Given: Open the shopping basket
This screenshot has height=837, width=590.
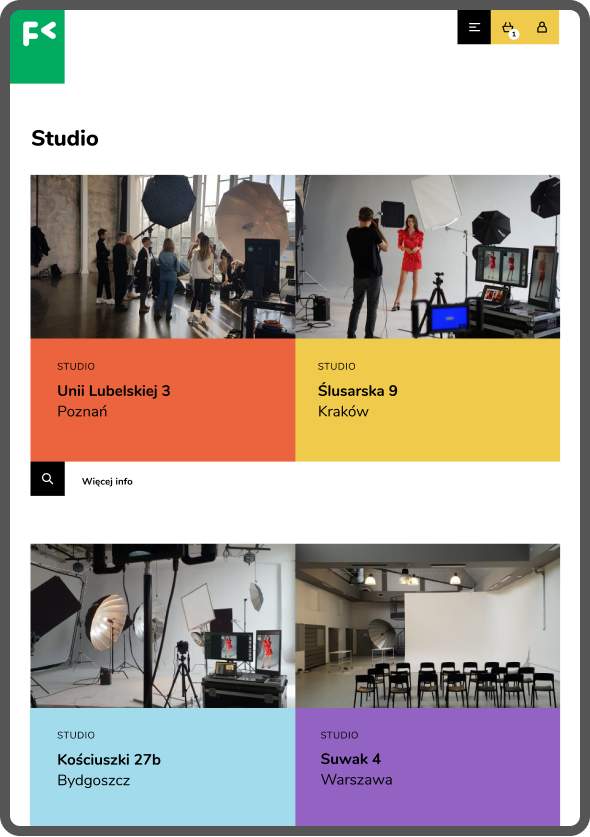Looking at the screenshot, I should pos(508,27).
